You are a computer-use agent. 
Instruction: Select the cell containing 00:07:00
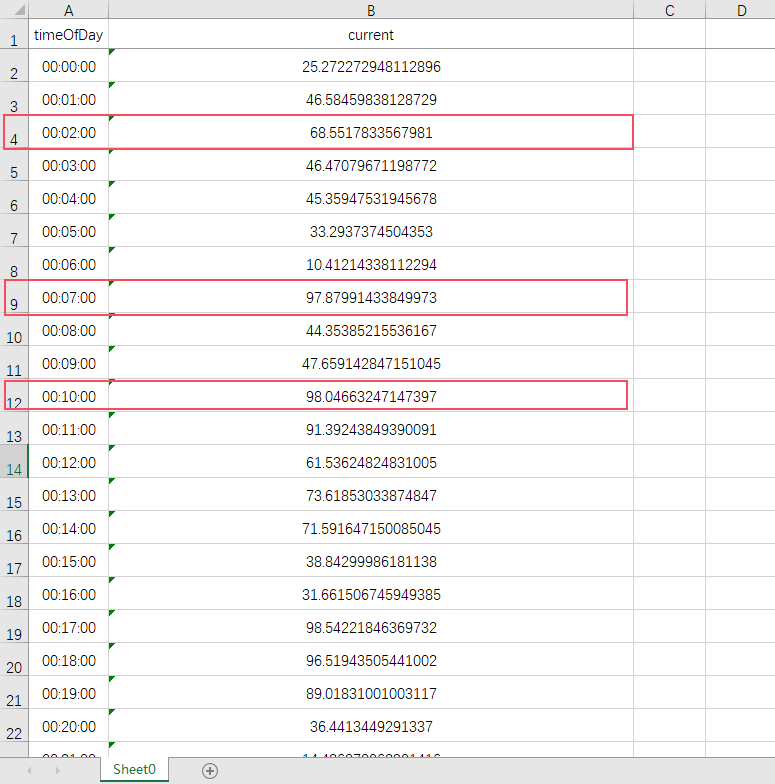[69, 298]
